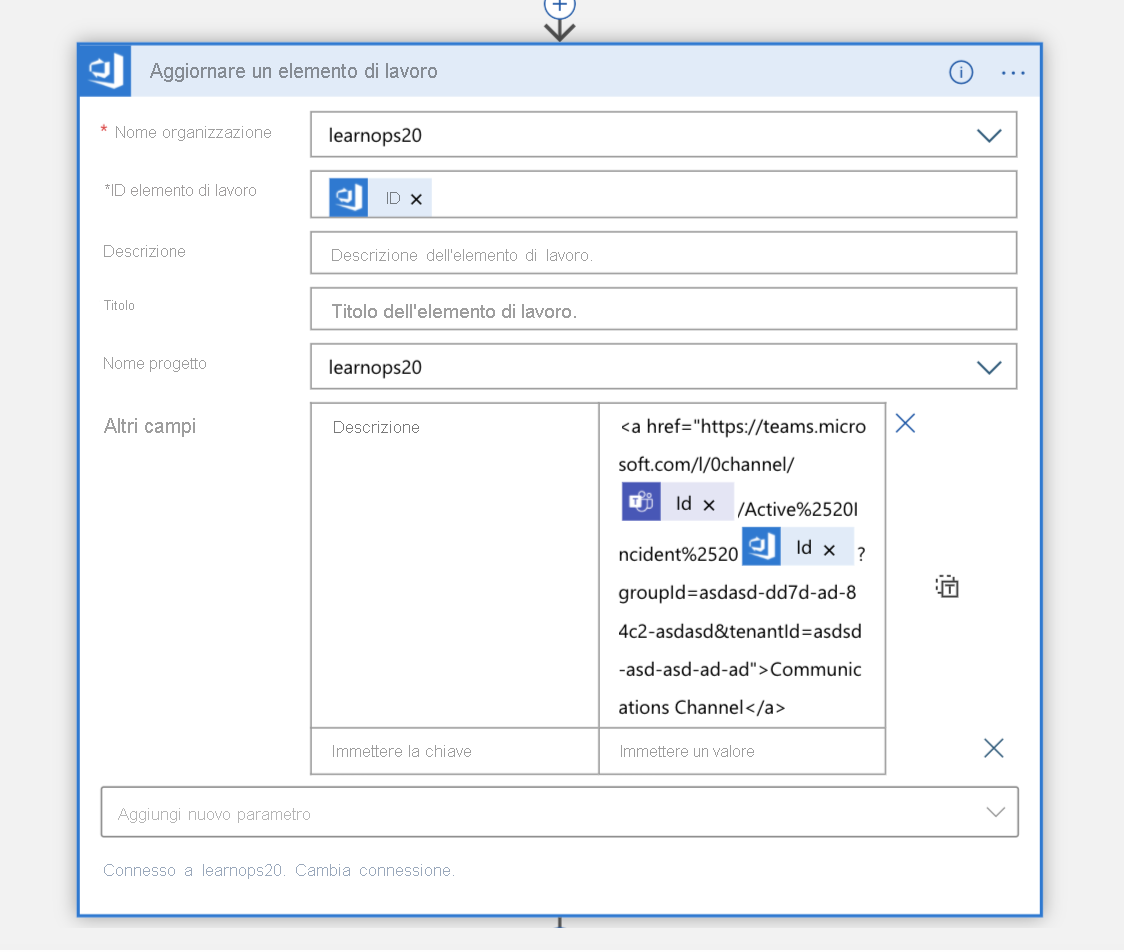Expand the Nome progetto dropdown

989,368
